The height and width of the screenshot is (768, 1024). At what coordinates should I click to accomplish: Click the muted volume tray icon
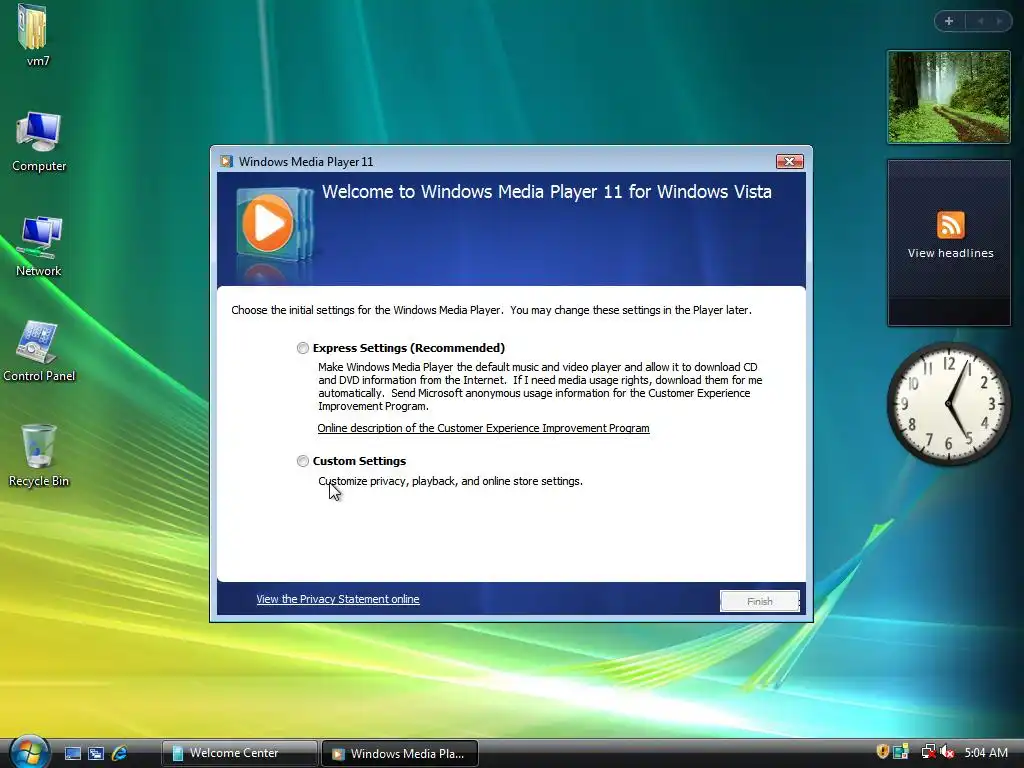947,752
